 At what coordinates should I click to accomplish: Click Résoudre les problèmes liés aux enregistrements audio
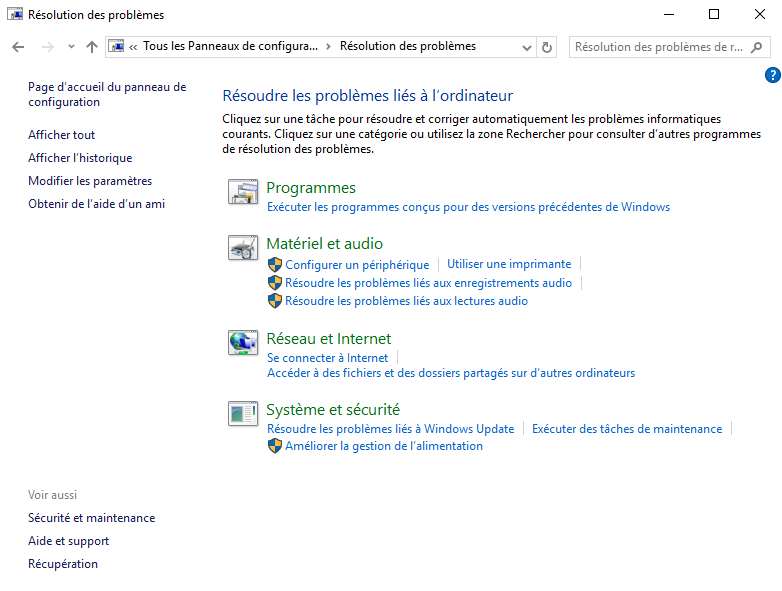click(428, 283)
